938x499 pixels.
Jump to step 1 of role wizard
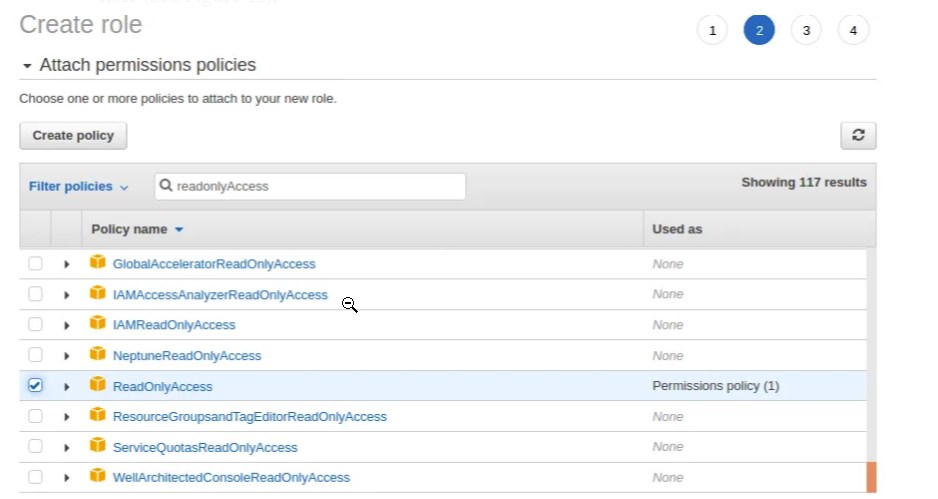pos(712,31)
